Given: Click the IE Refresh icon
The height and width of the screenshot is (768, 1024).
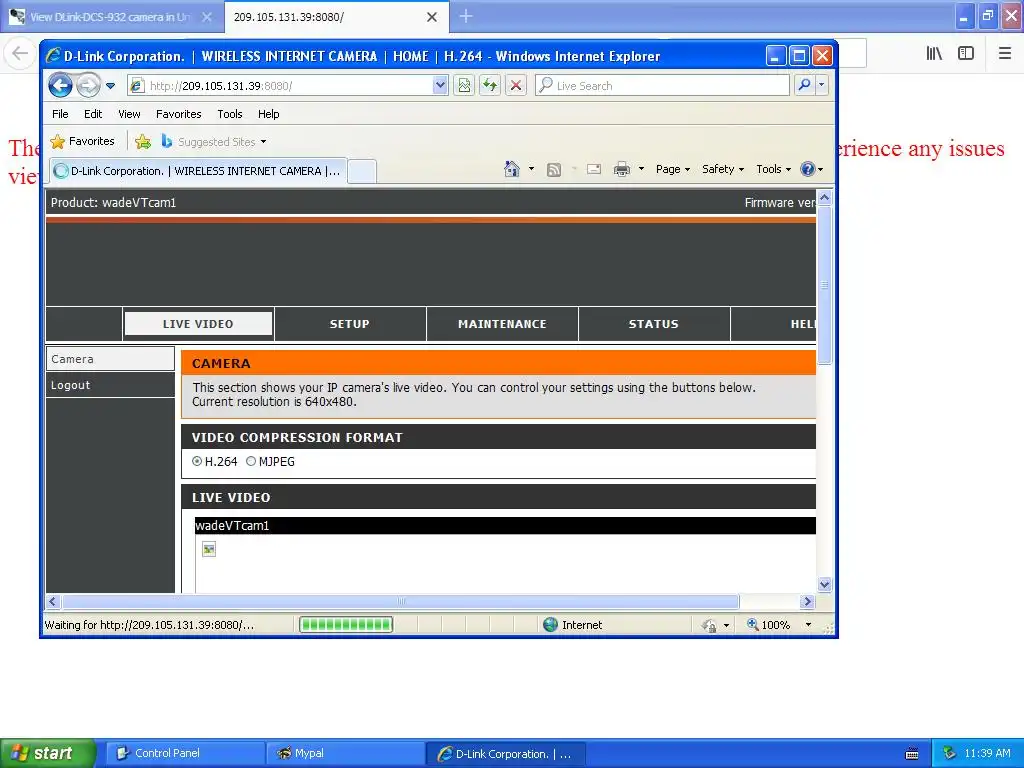Looking at the screenshot, I should tap(490, 85).
